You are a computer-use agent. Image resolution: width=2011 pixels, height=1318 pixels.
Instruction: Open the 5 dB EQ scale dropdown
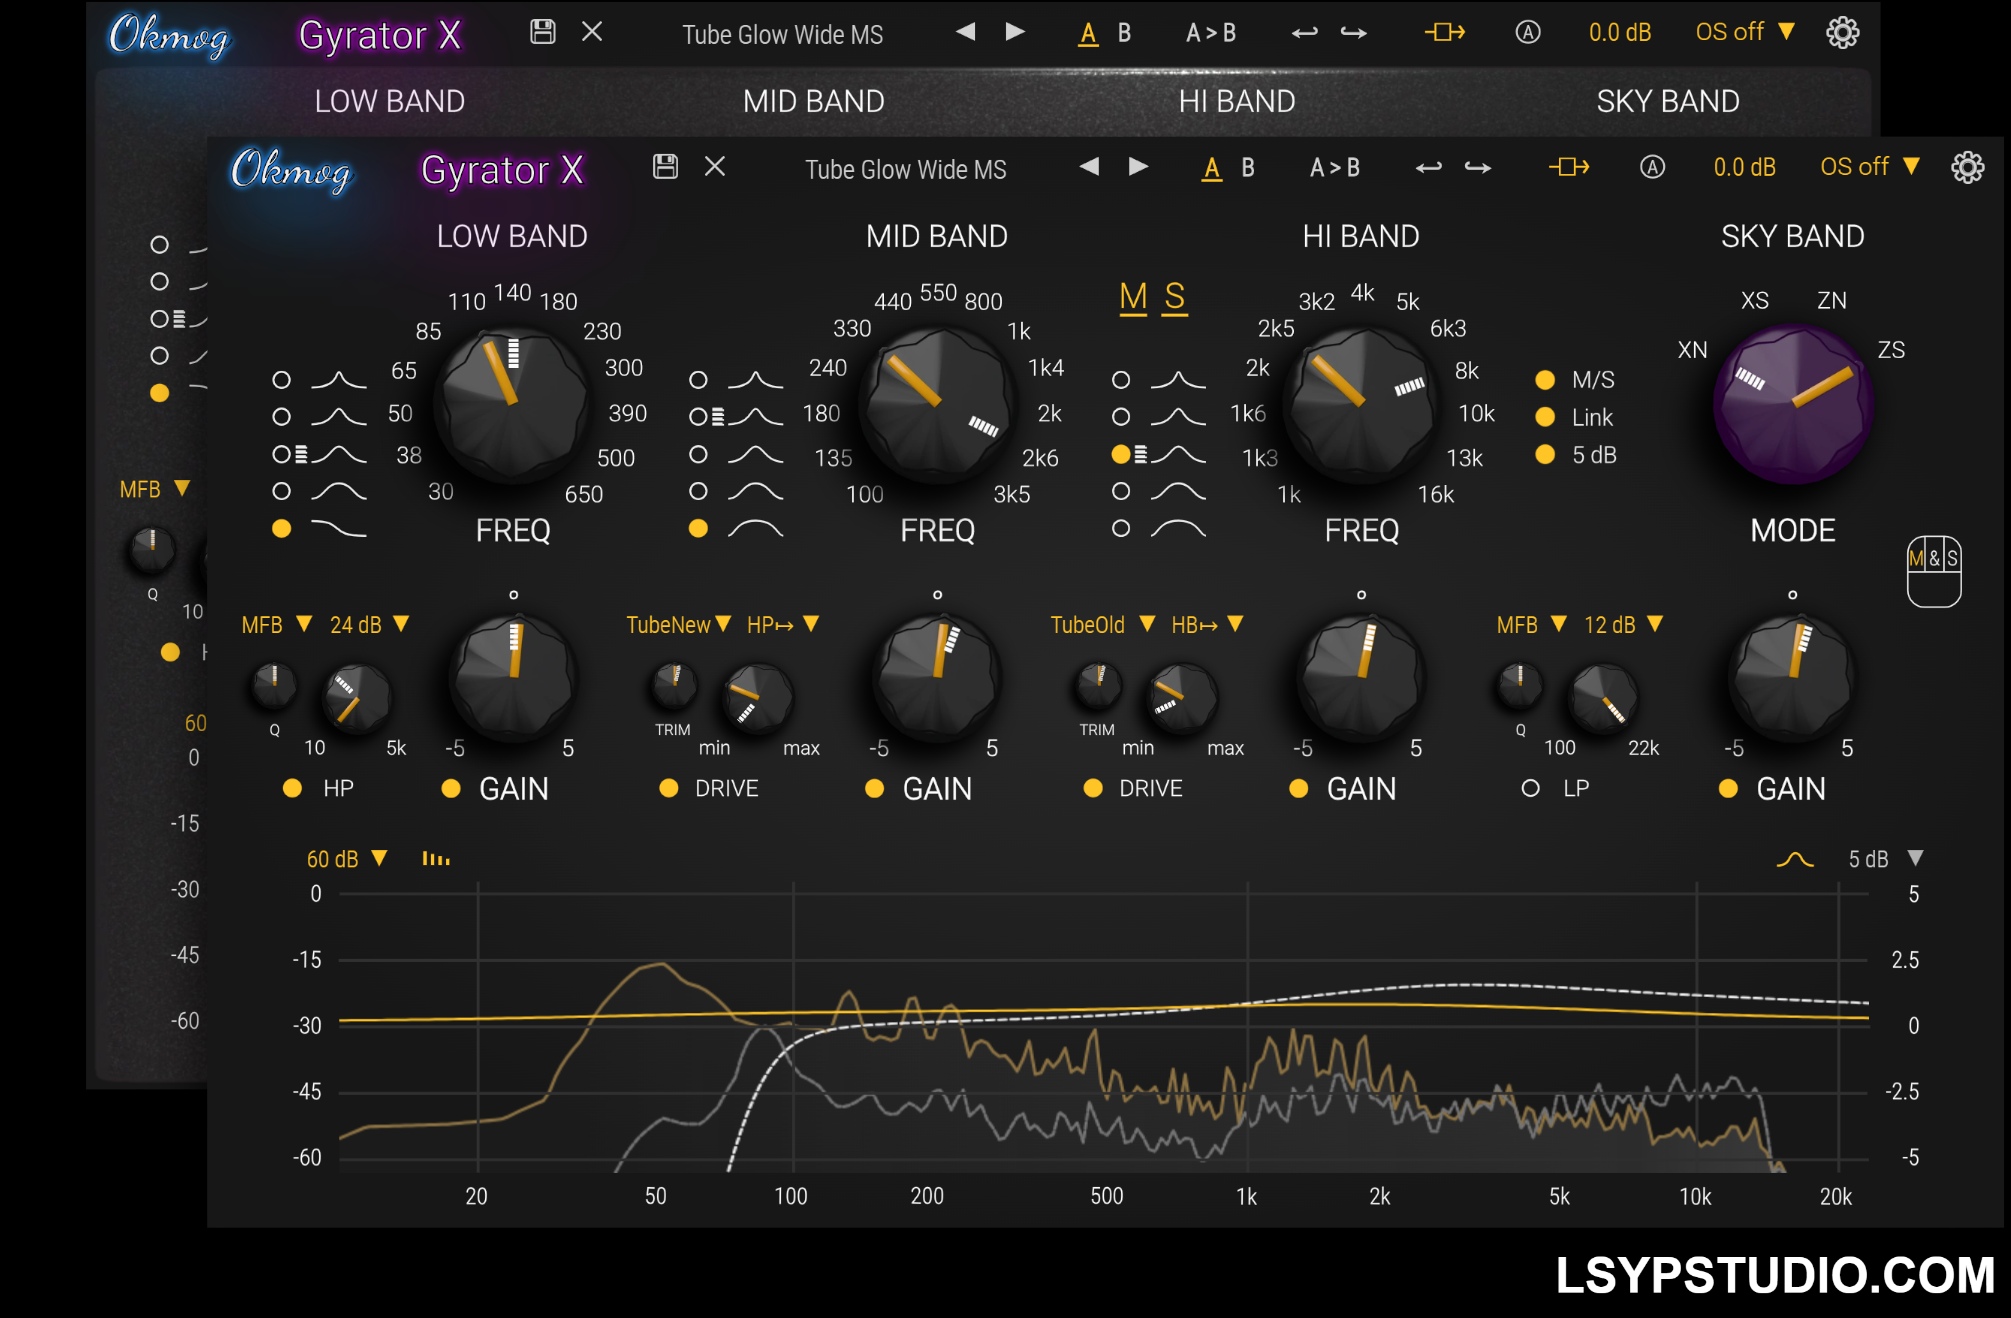(x=1886, y=859)
